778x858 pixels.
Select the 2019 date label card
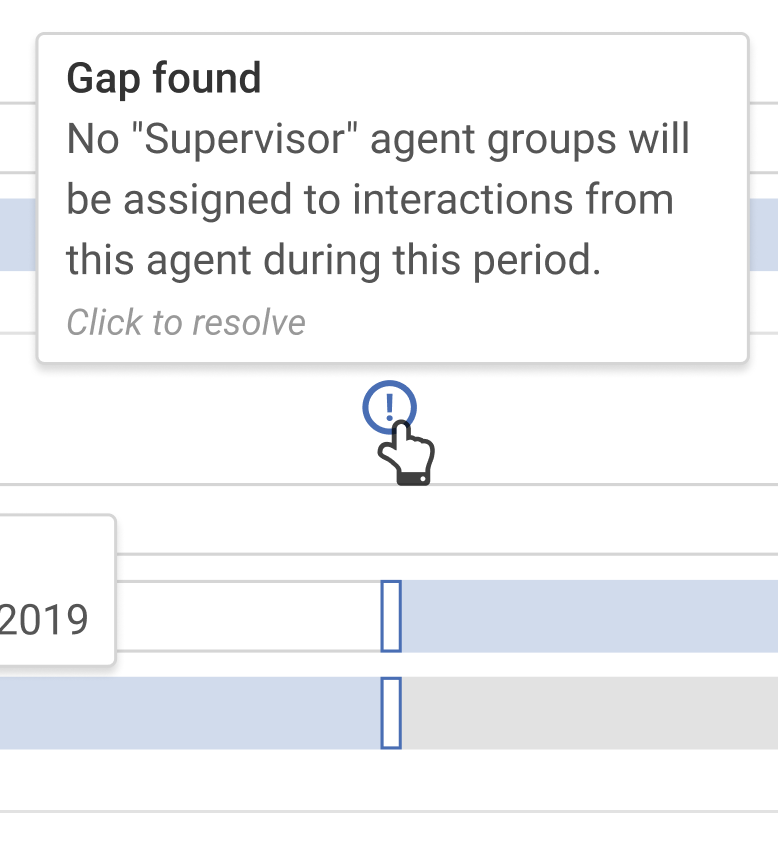tap(46, 618)
